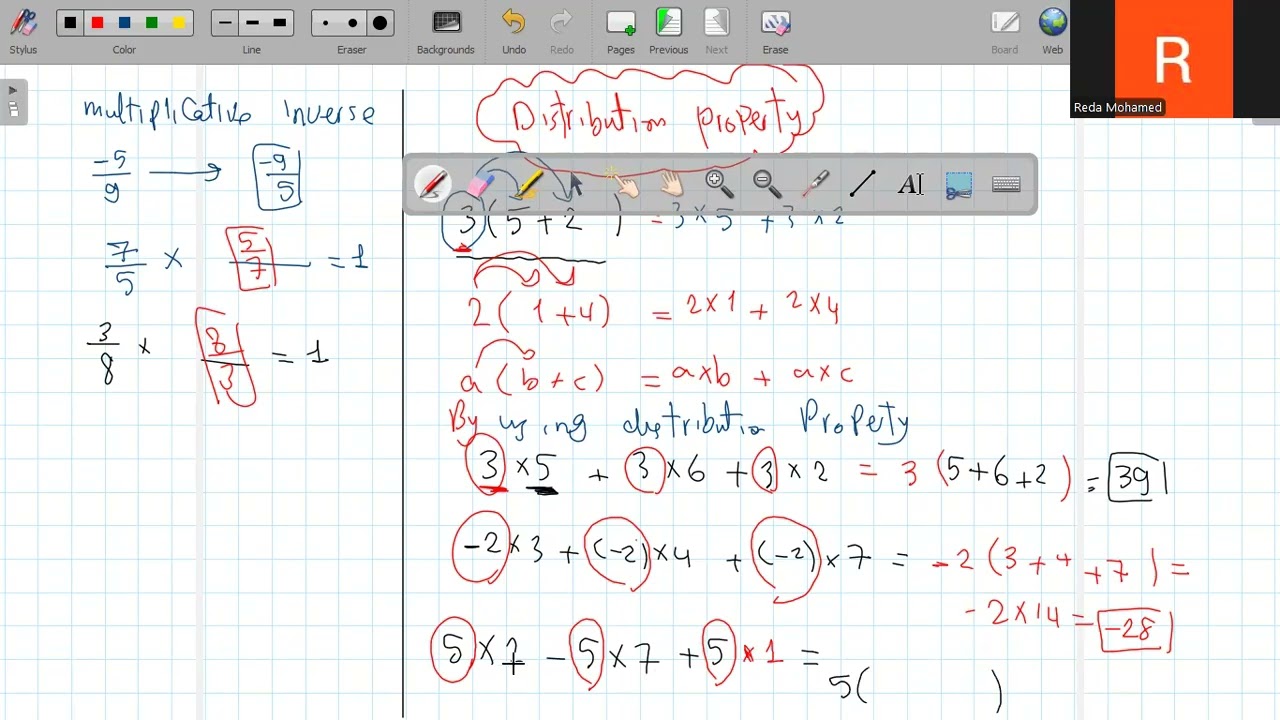Click the zoom out magnifier
The image size is (1280, 720).
click(767, 184)
